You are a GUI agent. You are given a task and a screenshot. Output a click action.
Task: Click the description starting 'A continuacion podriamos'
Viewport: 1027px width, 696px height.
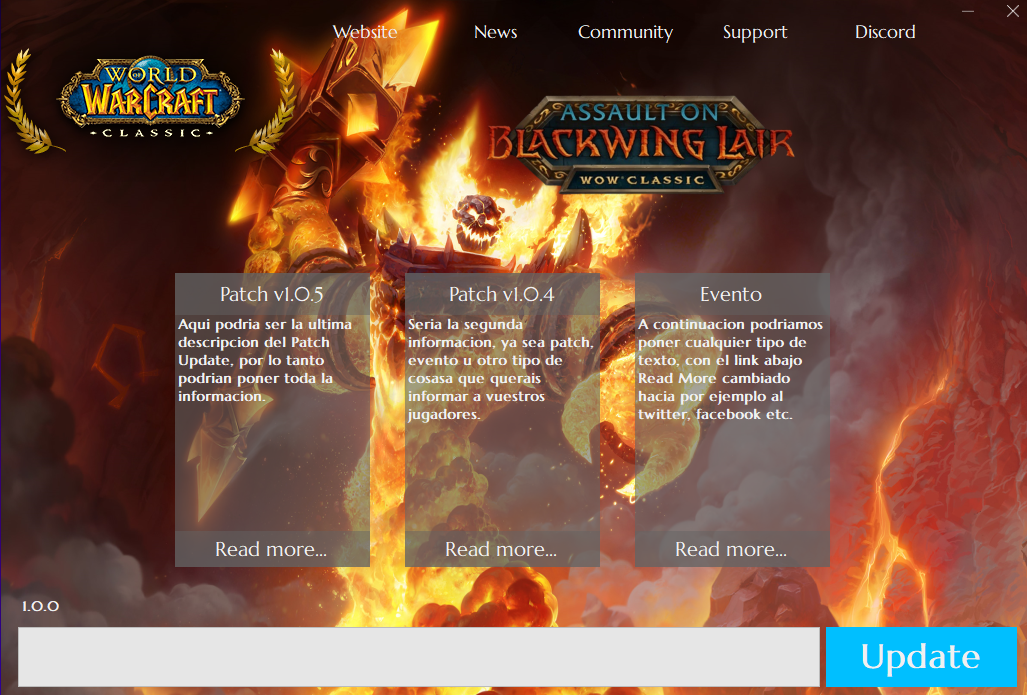pyautogui.click(x=730, y=369)
